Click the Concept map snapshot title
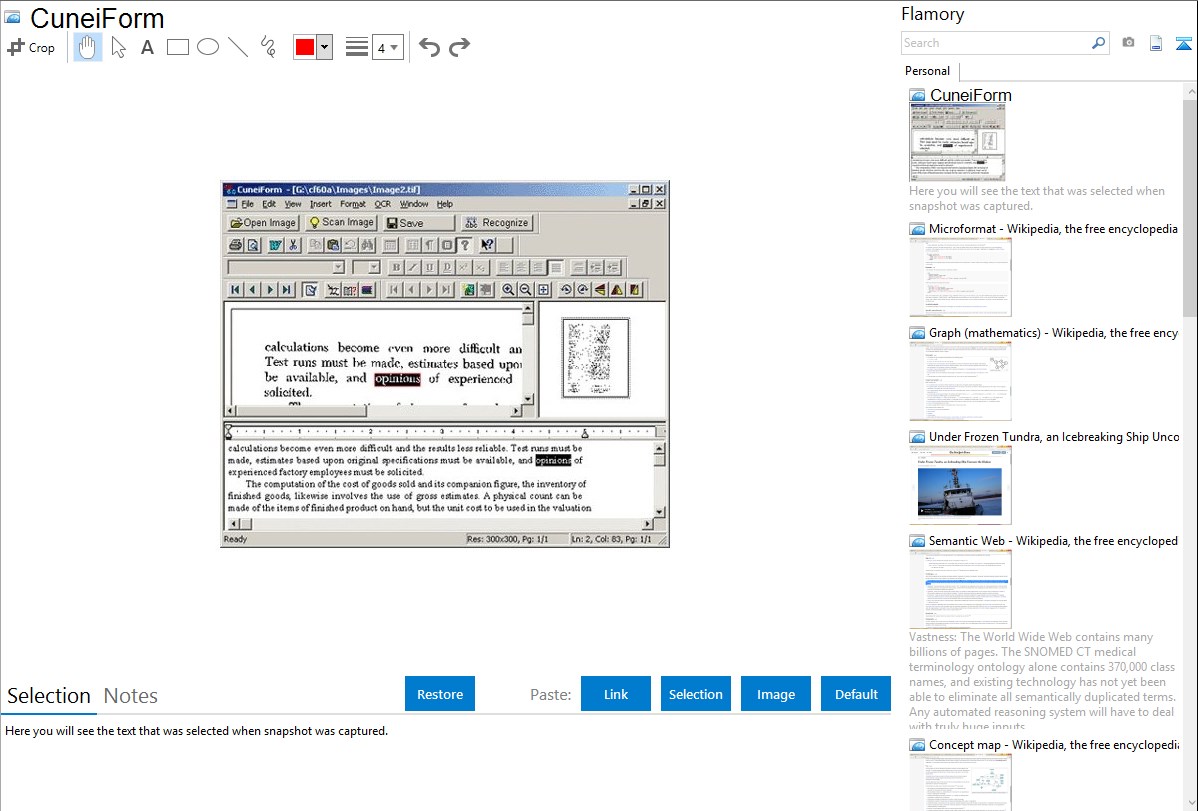 click(1053, 745)
